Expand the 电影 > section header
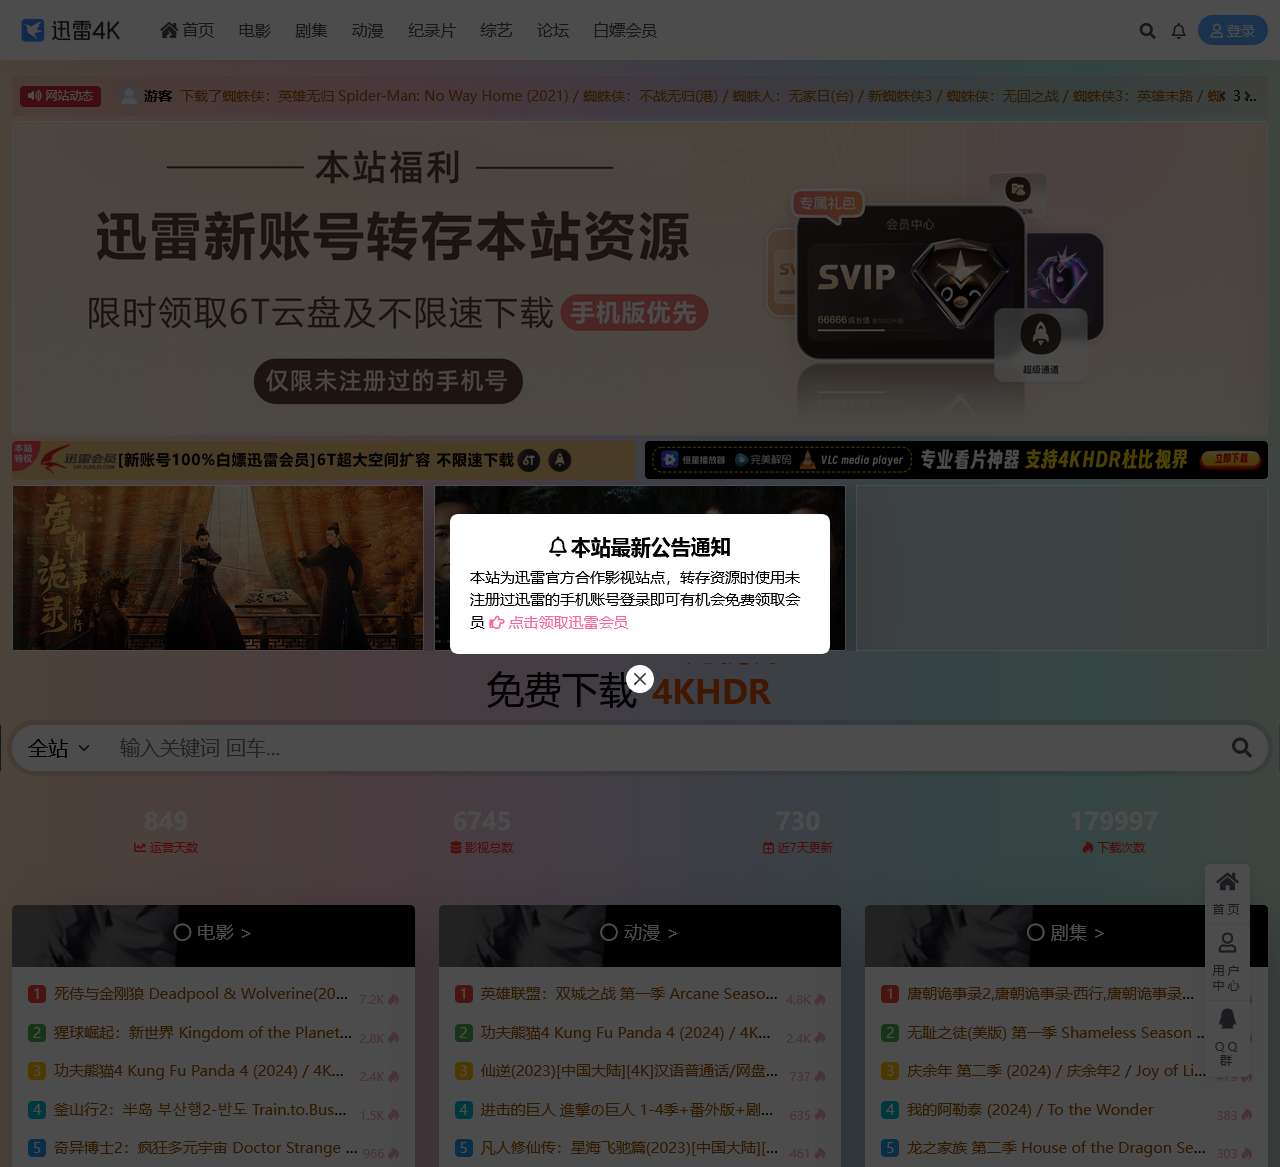The height and width of the screenshot is (1167, 1280). pyautogui.click(x=213, y=933)
